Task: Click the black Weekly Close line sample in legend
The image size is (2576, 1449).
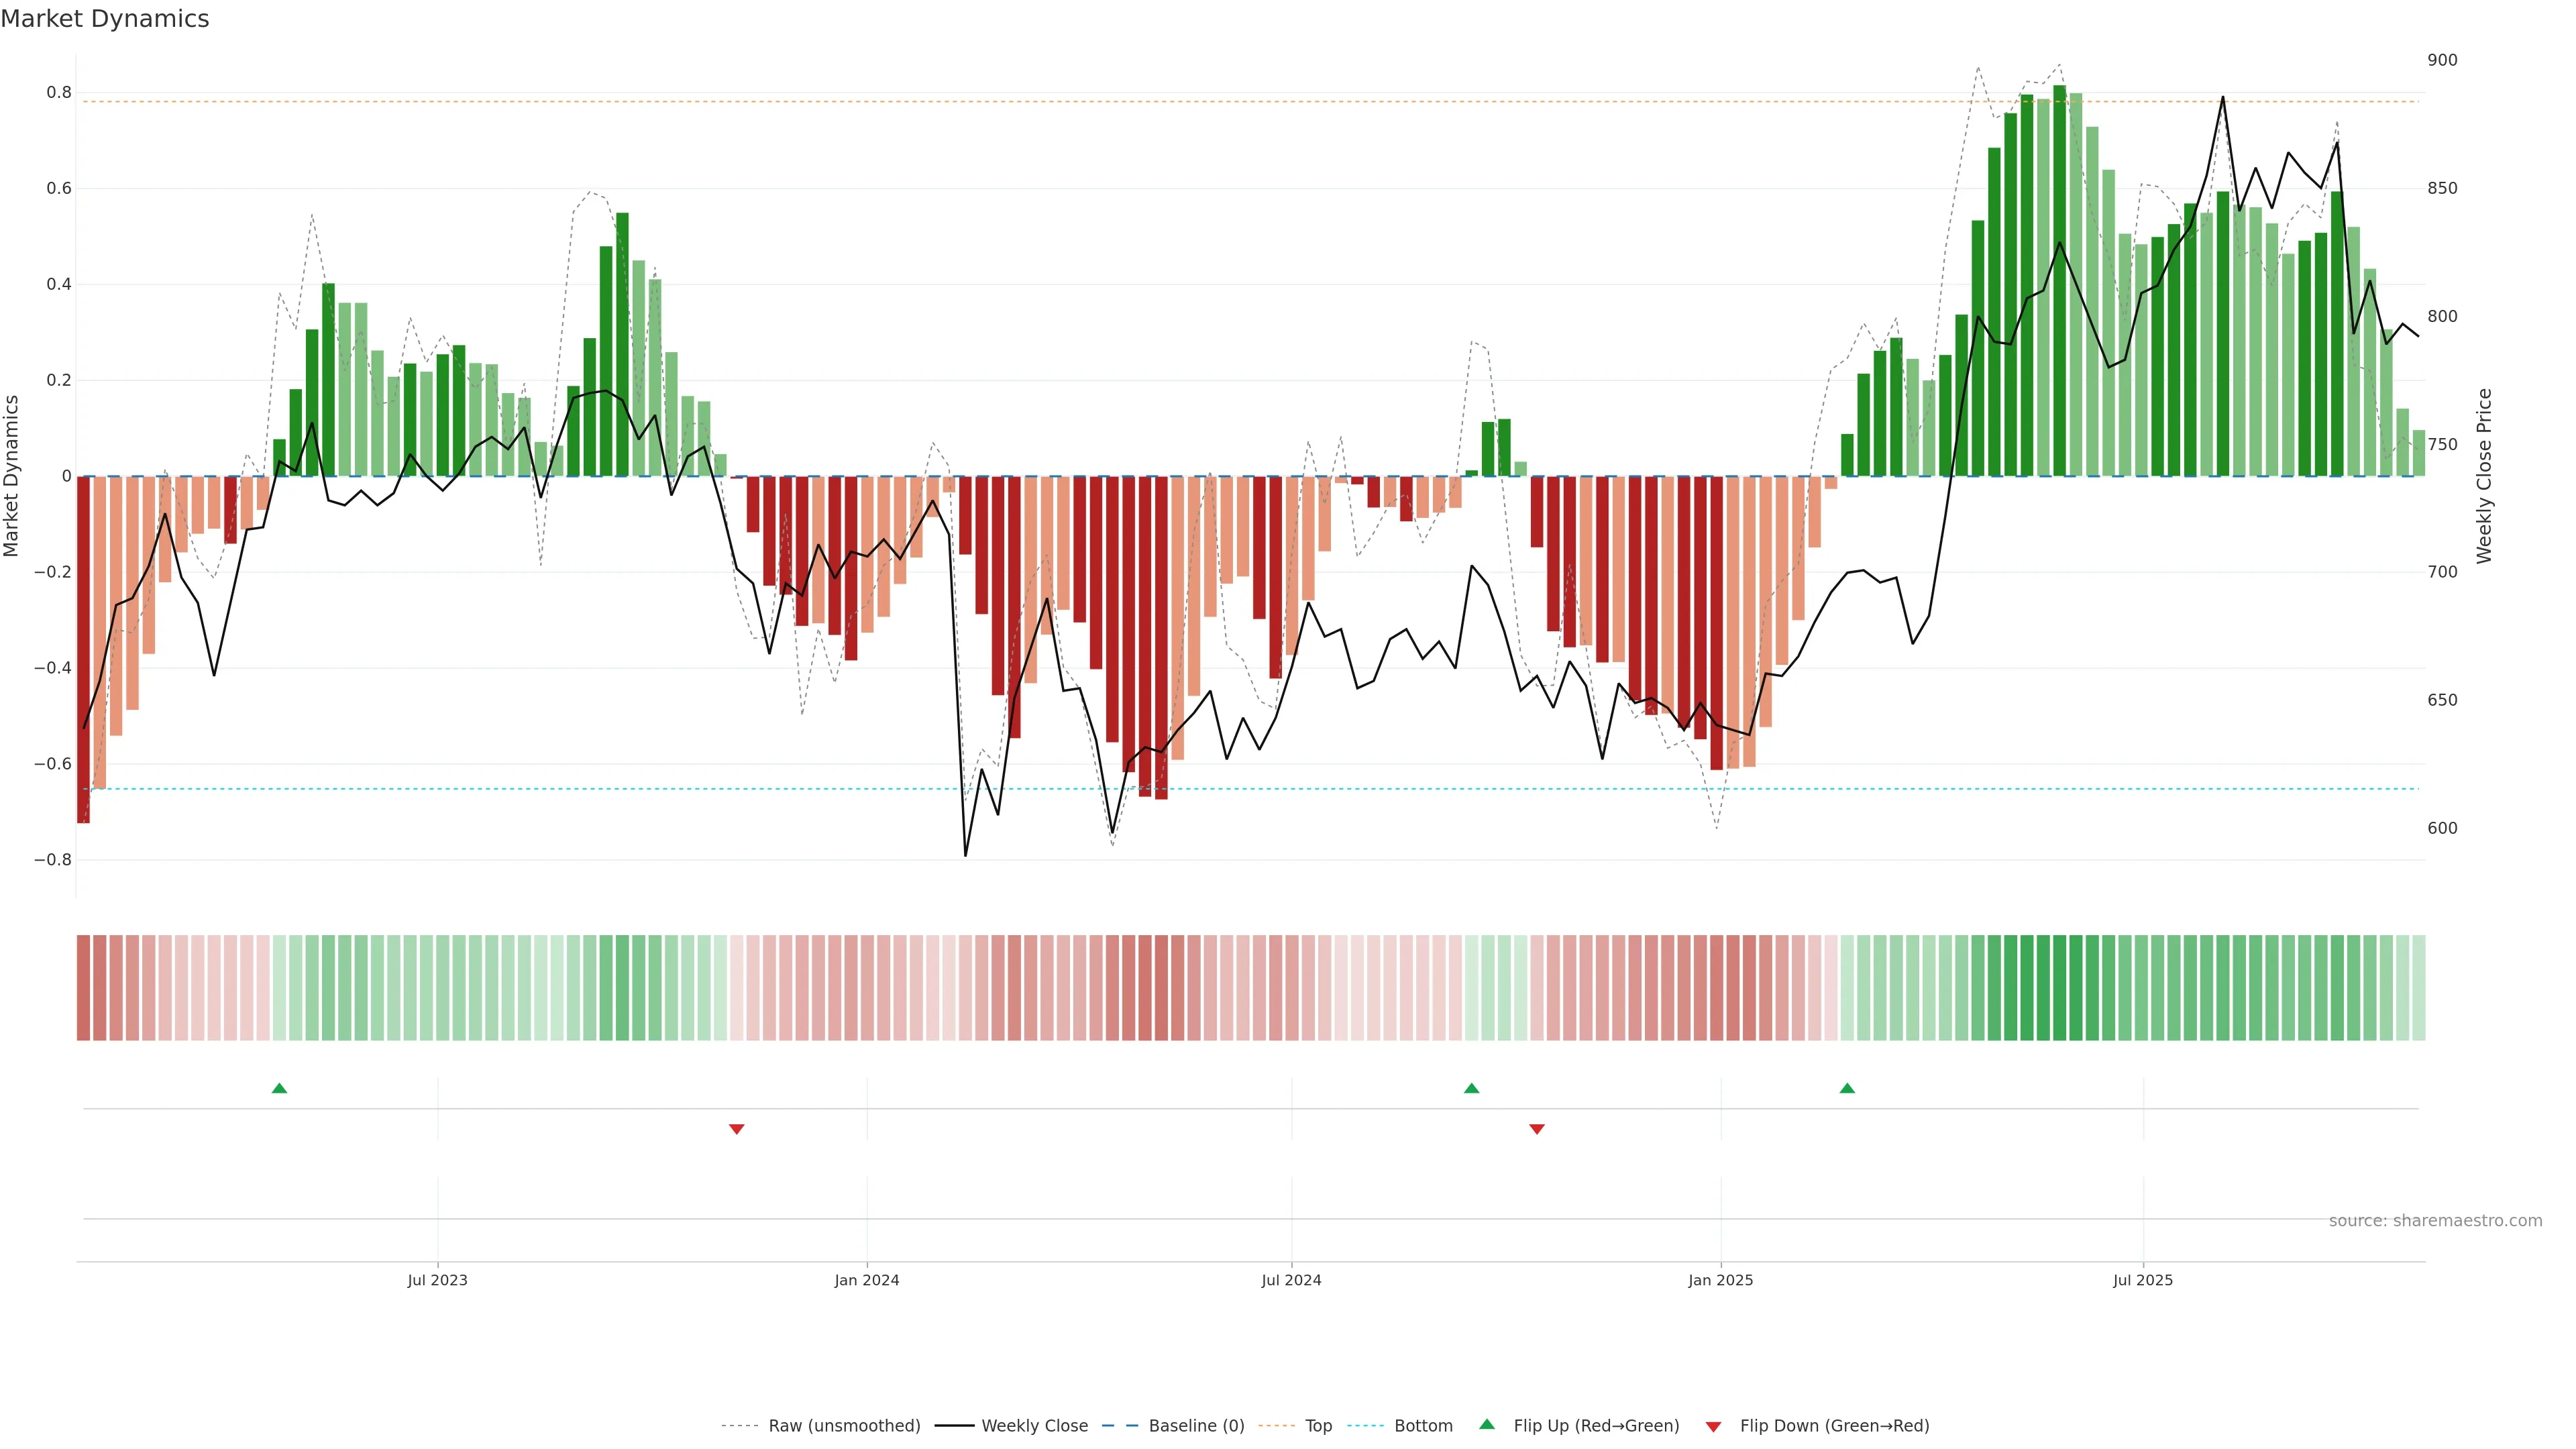Action: (954, 1426)
